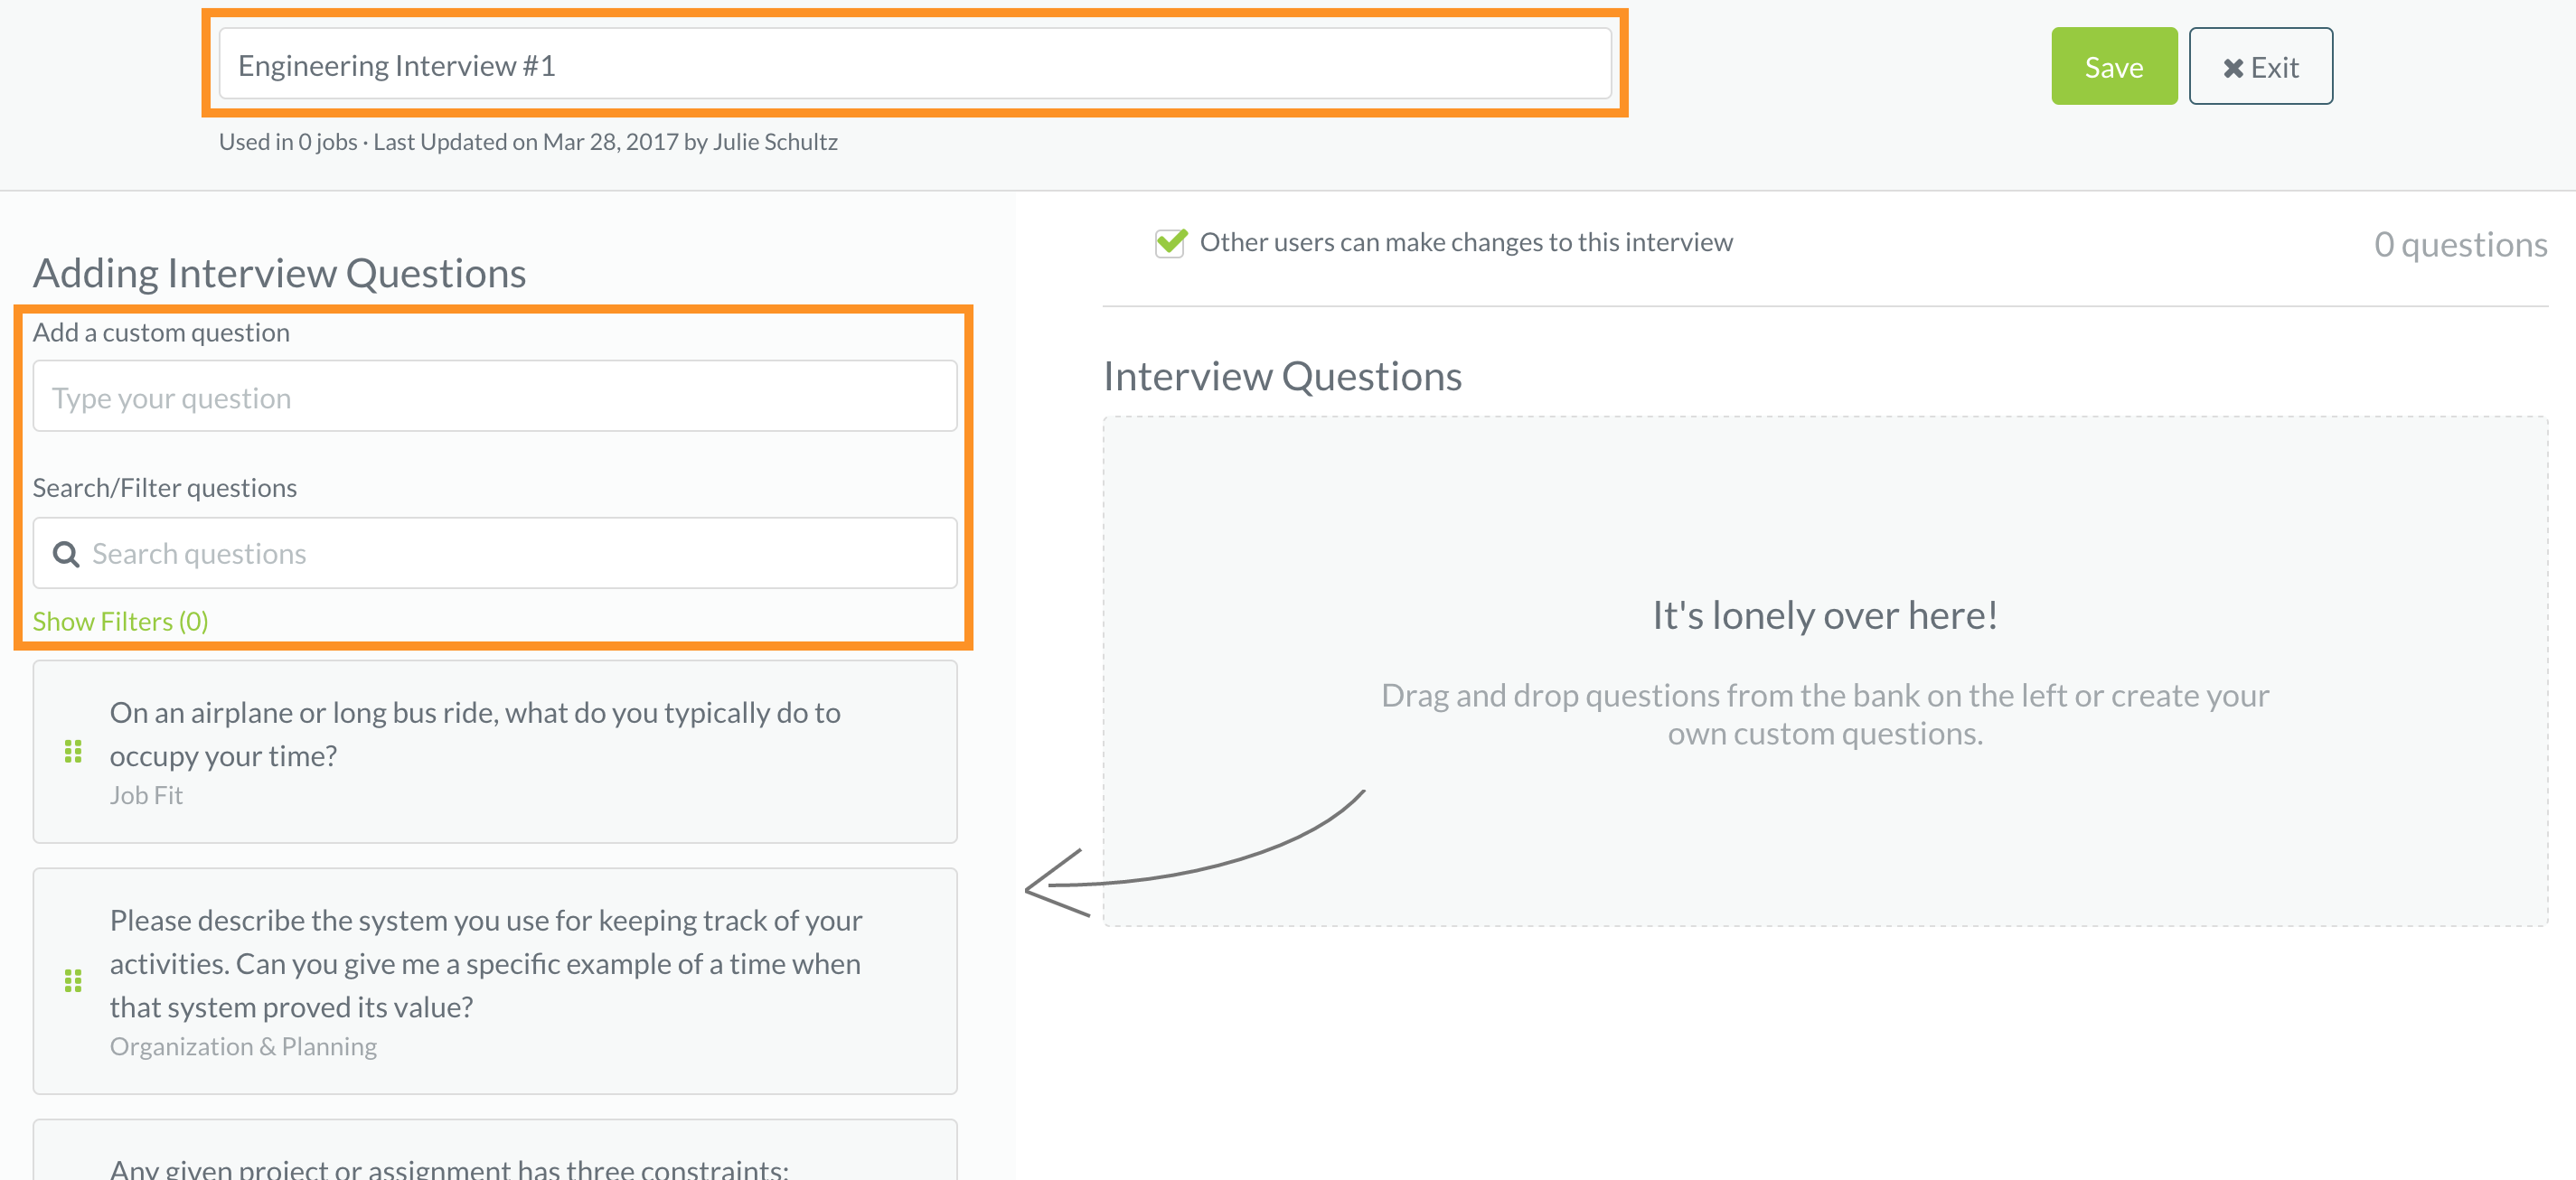This screenshot has width=2576, height=1180.
Task: Click the 'It's lonely over here!' message
Action: [1824, 615]
